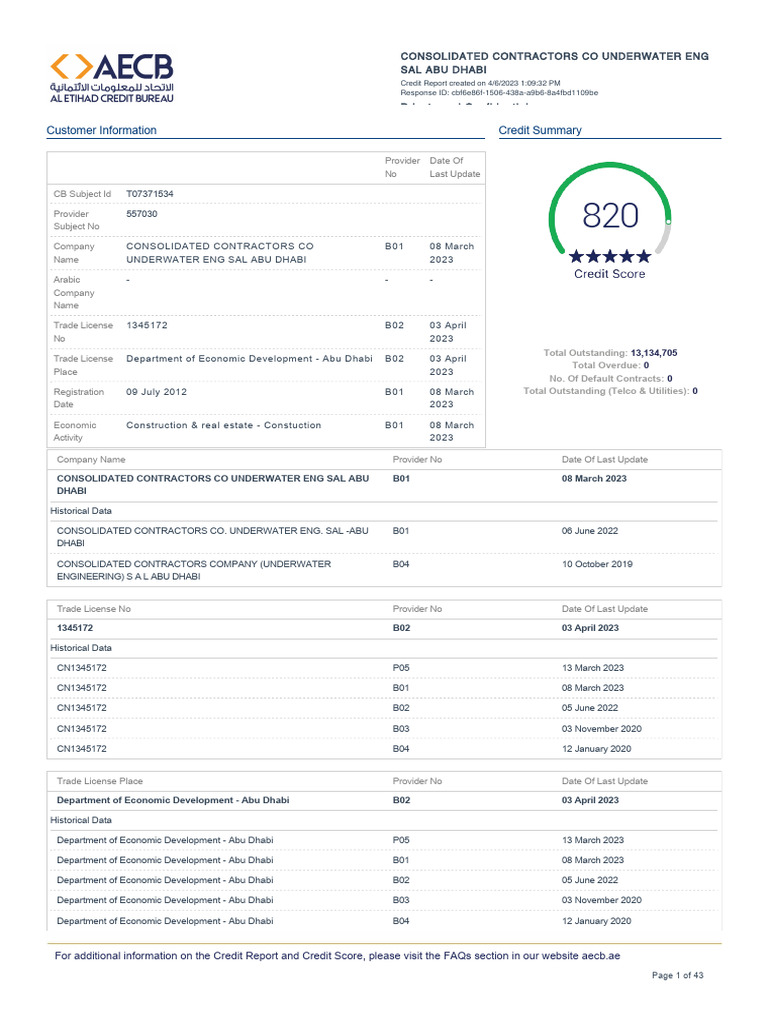Click the Credit Score label under the stars
The height and width of the screenshot is (1024, 768).
point(609,274)
